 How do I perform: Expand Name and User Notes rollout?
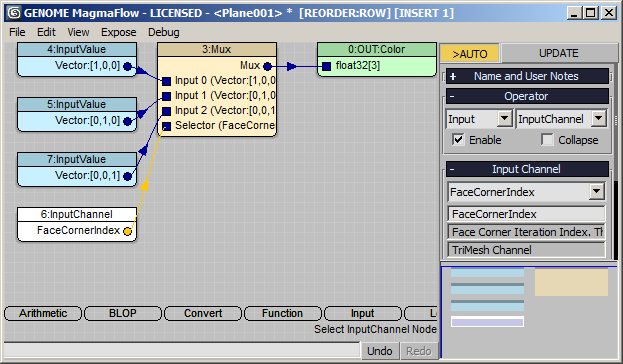click(527, 76)
